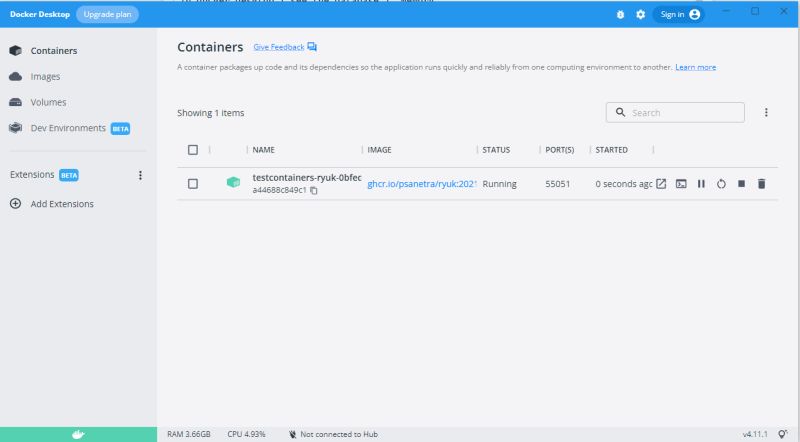Click the feedback speech bubble icon
The width and height of the screenshot is (800, 442).
coord(312,47)
